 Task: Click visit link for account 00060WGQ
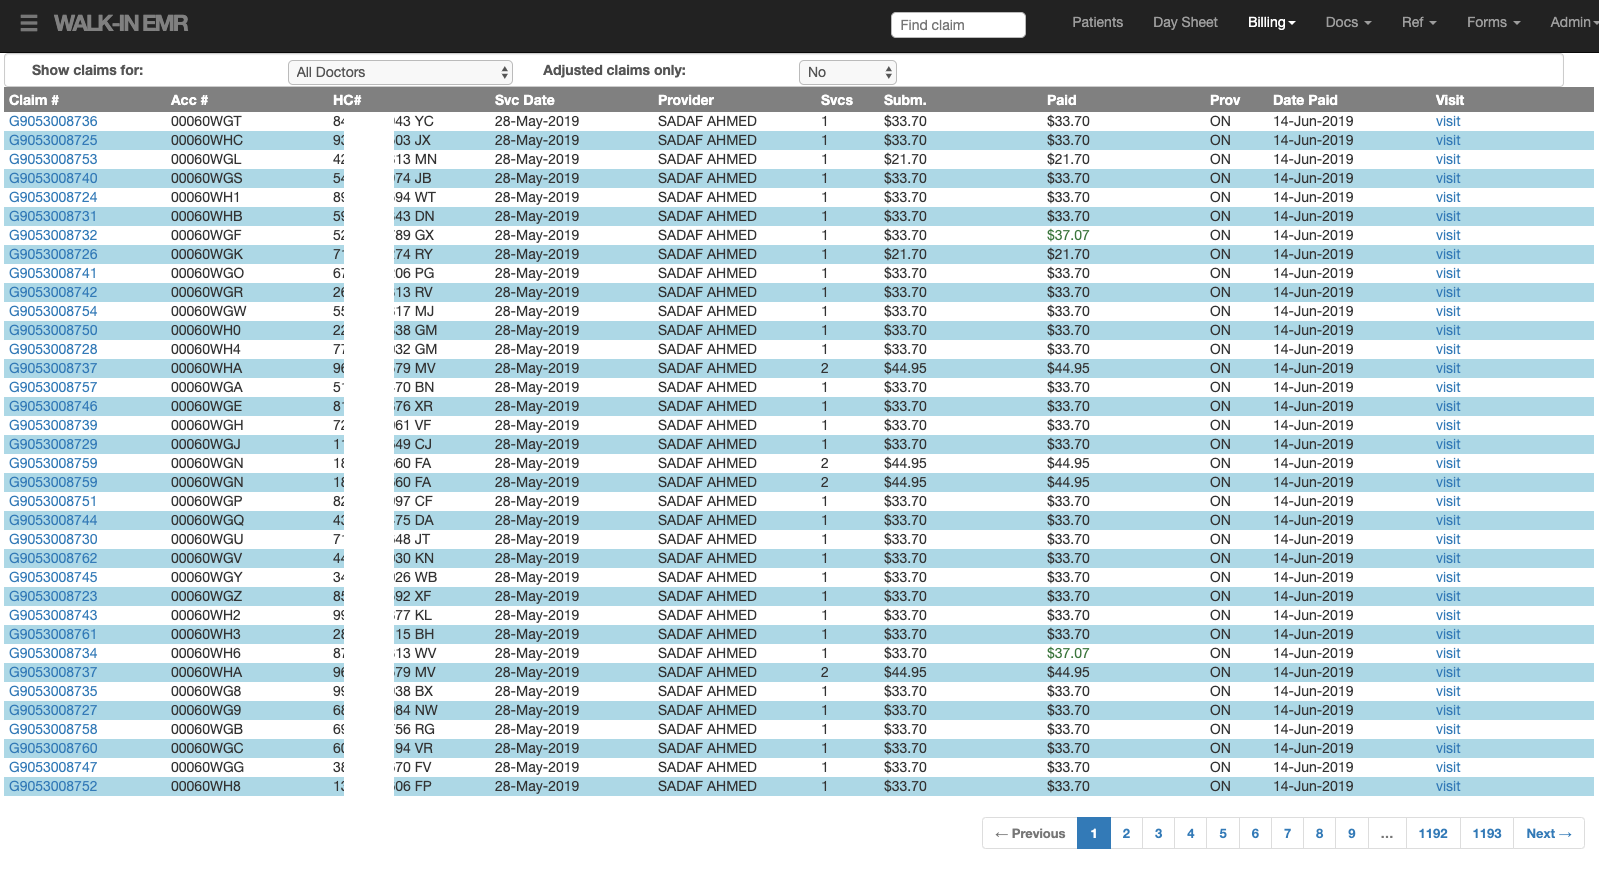pos(1448,520)
